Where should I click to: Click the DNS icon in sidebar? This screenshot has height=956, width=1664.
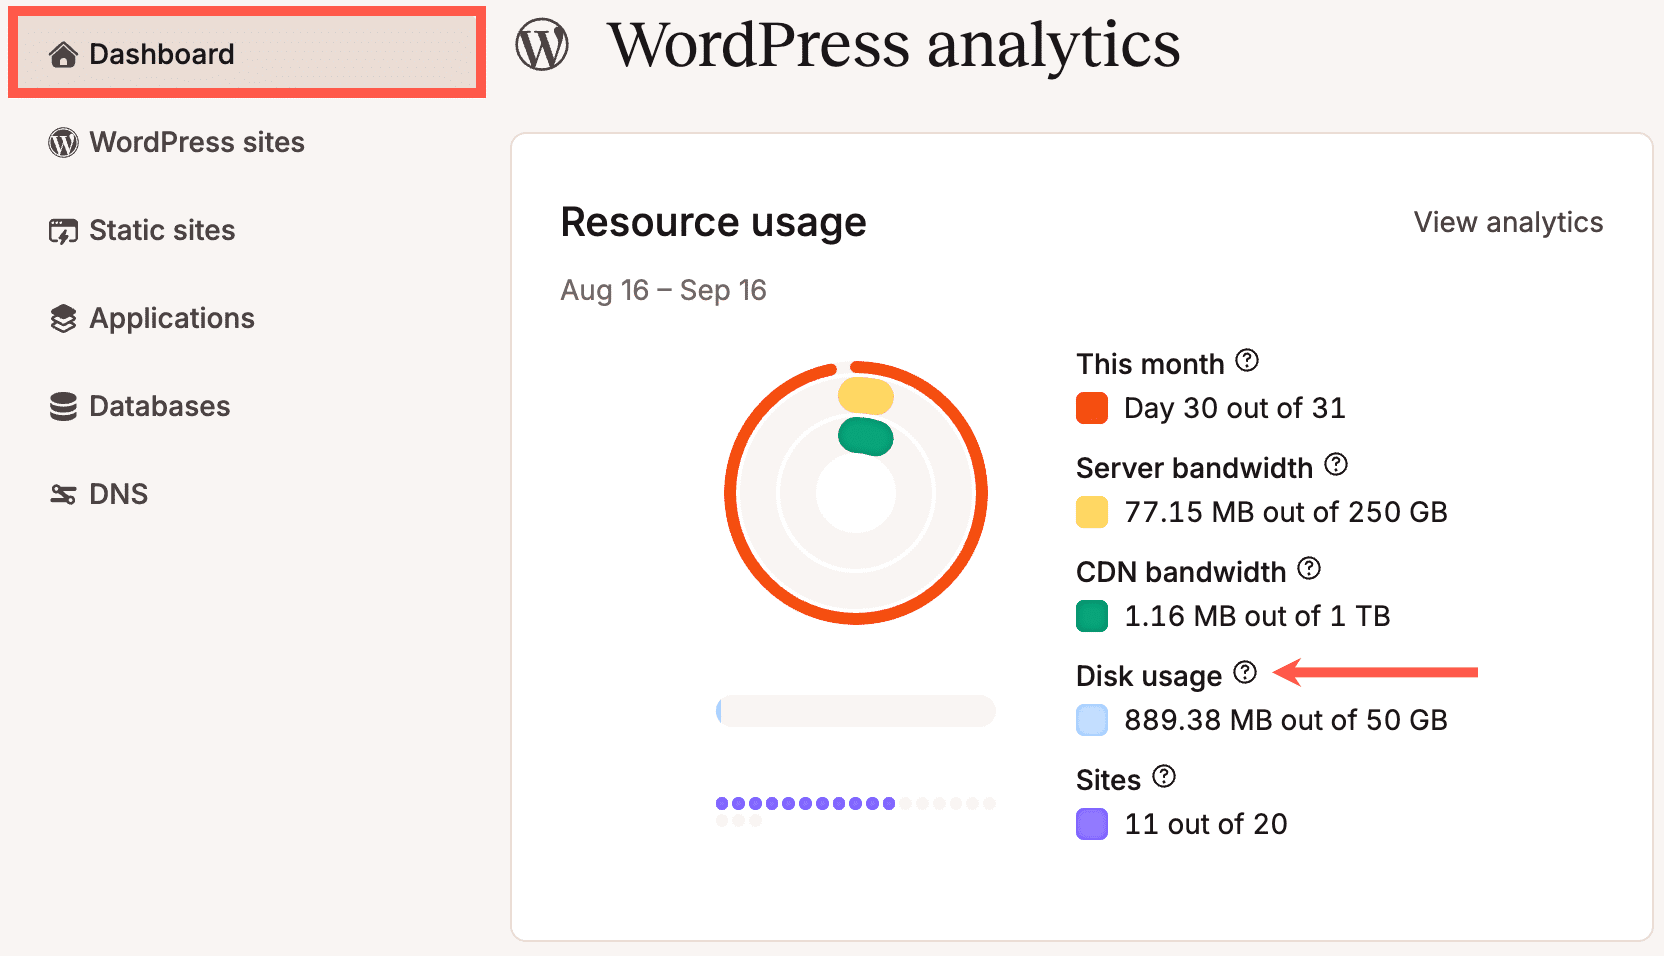tap(63, 495)
